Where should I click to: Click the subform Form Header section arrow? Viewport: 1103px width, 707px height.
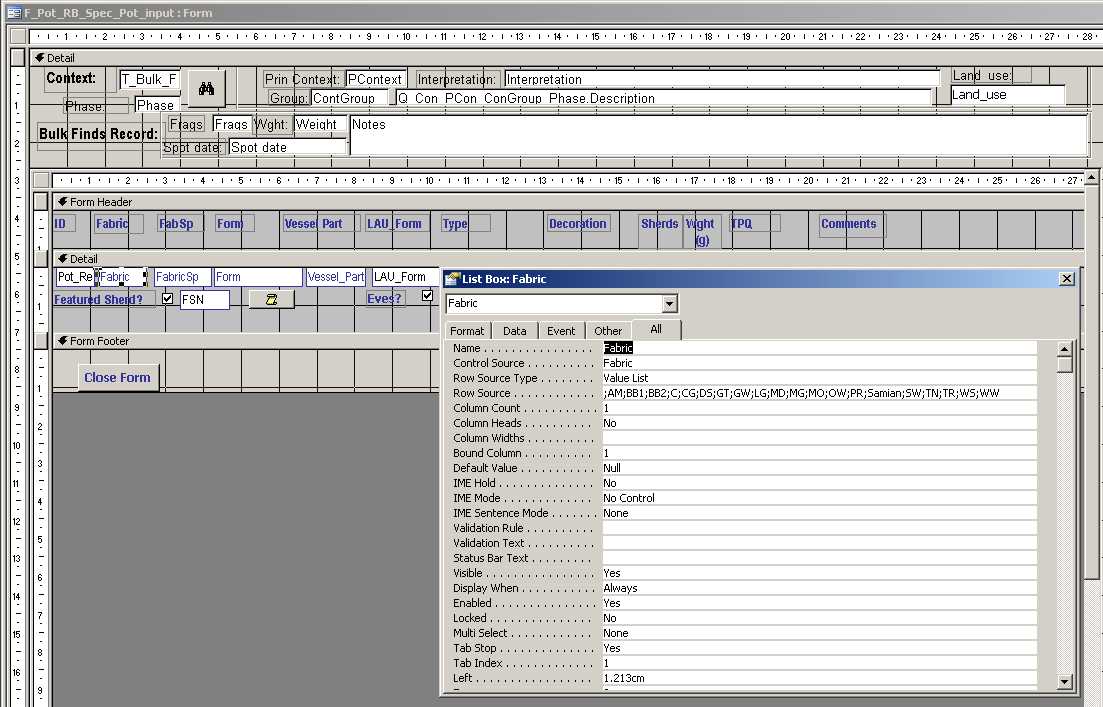(61, 202)
